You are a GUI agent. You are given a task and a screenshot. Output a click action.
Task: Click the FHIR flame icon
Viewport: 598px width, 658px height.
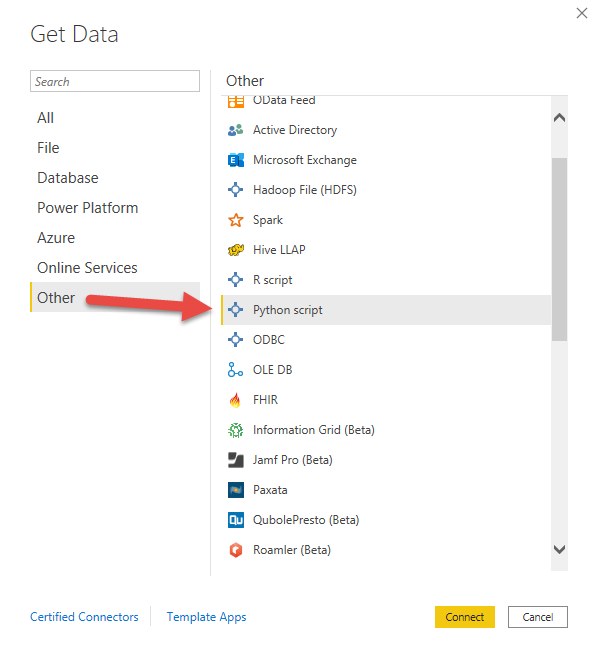point(235,400)
